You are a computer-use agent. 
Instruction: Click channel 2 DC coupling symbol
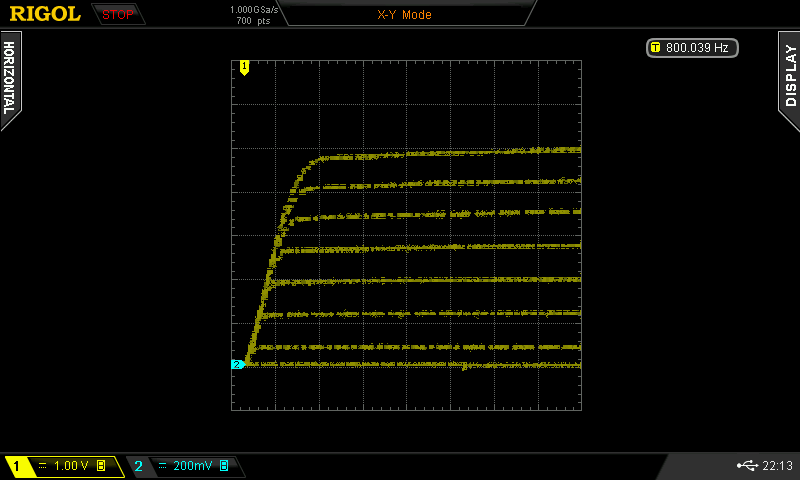(x=162, y=466)
